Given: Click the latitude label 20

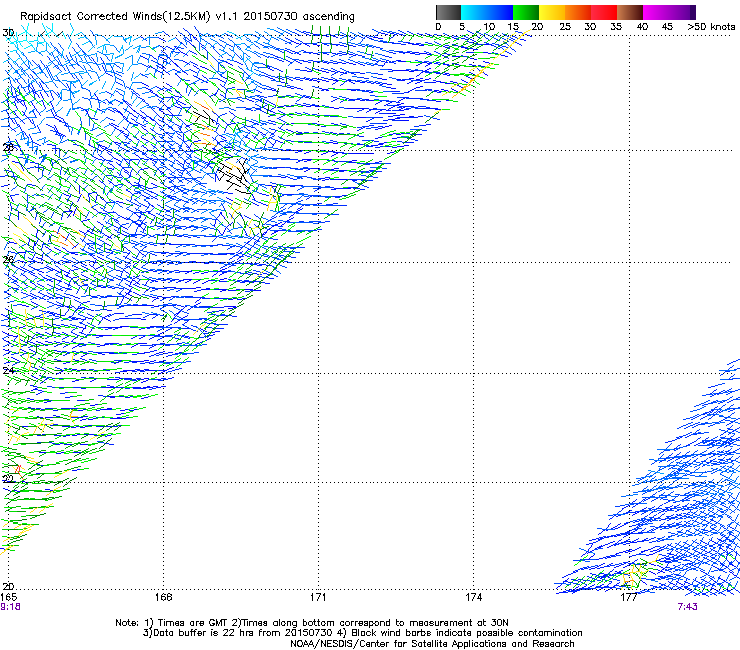Looking at the screenshot, I should point(8,586).
